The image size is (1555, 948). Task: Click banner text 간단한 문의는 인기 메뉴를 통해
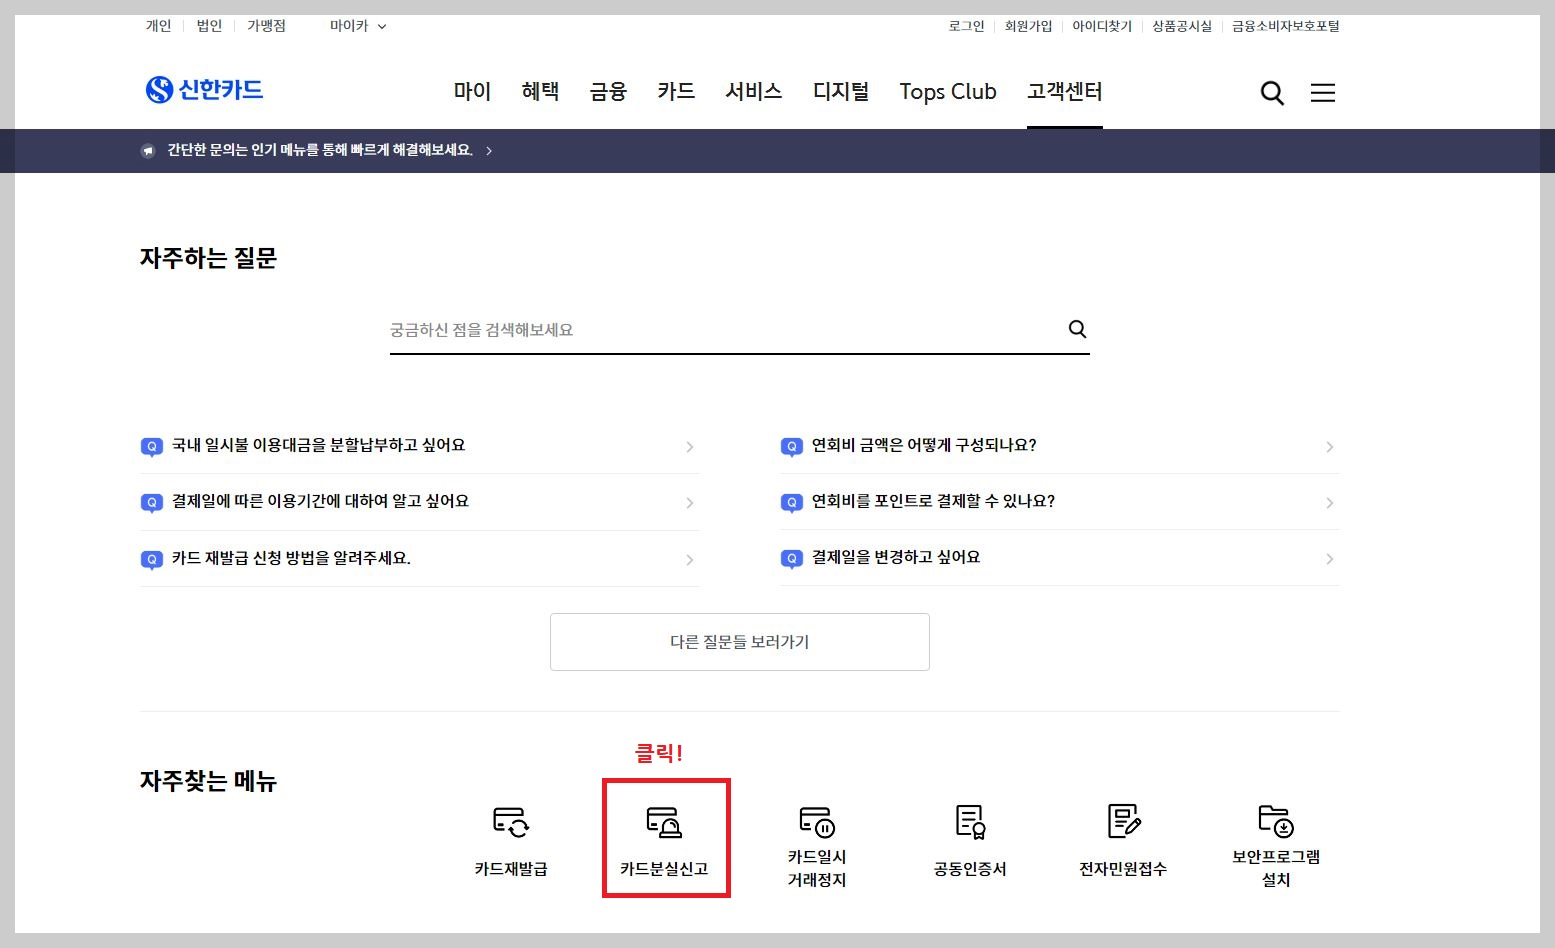[320, 151]
